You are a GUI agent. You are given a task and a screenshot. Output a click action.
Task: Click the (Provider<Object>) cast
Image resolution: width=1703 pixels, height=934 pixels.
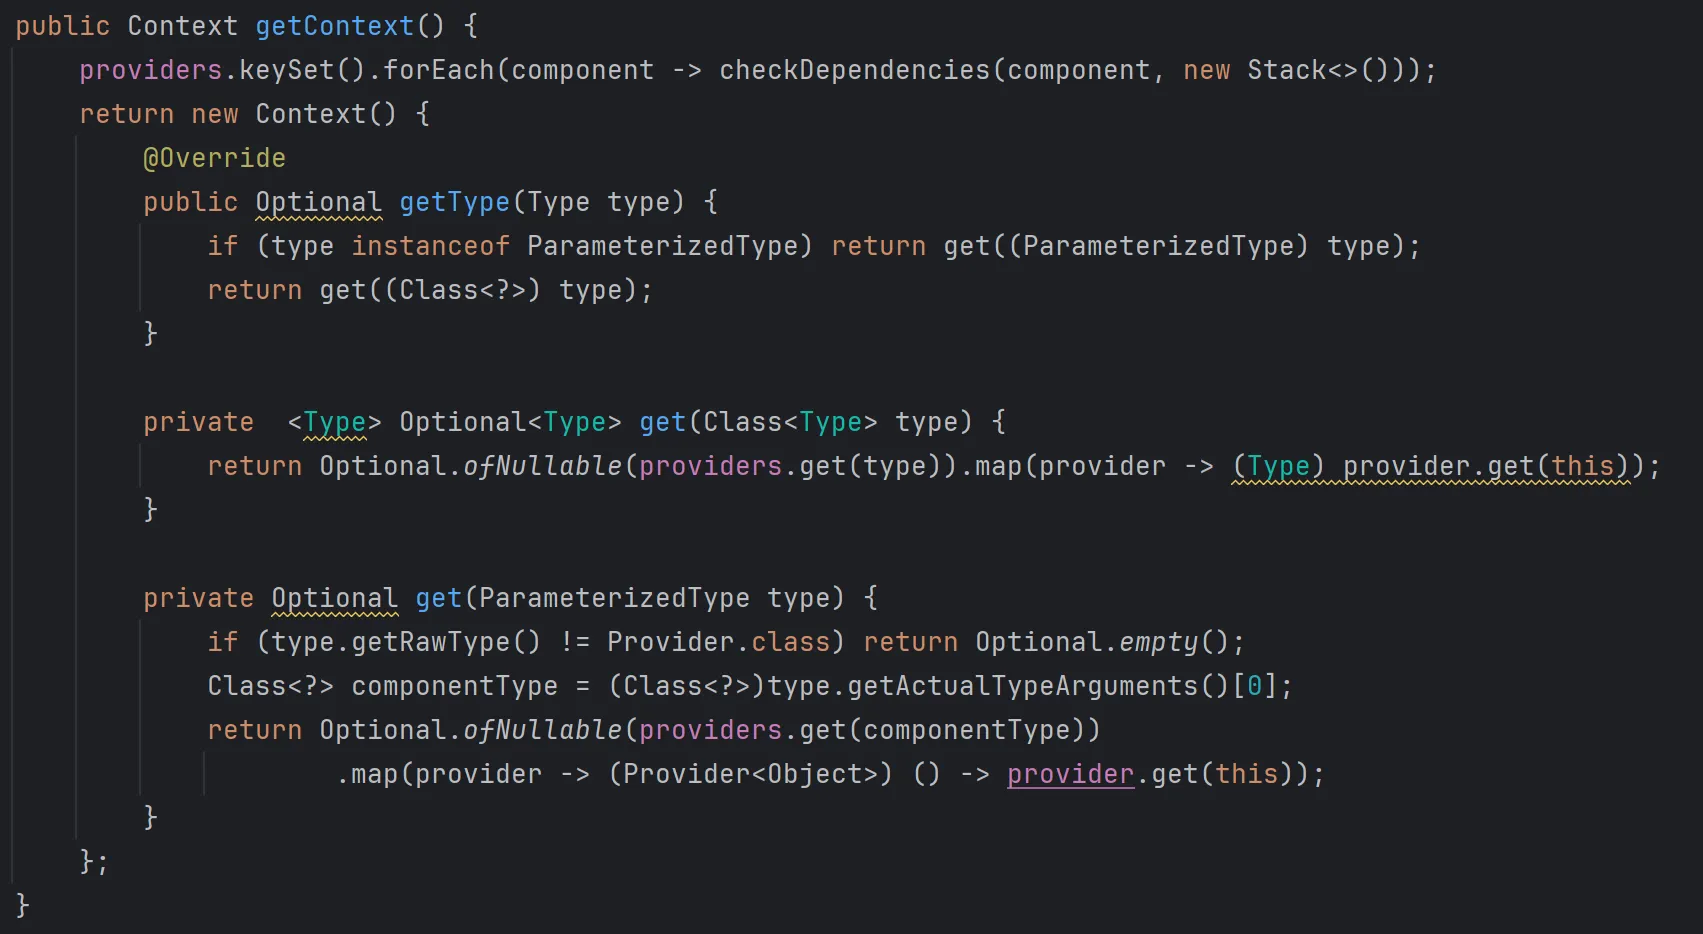pos(750,774)
